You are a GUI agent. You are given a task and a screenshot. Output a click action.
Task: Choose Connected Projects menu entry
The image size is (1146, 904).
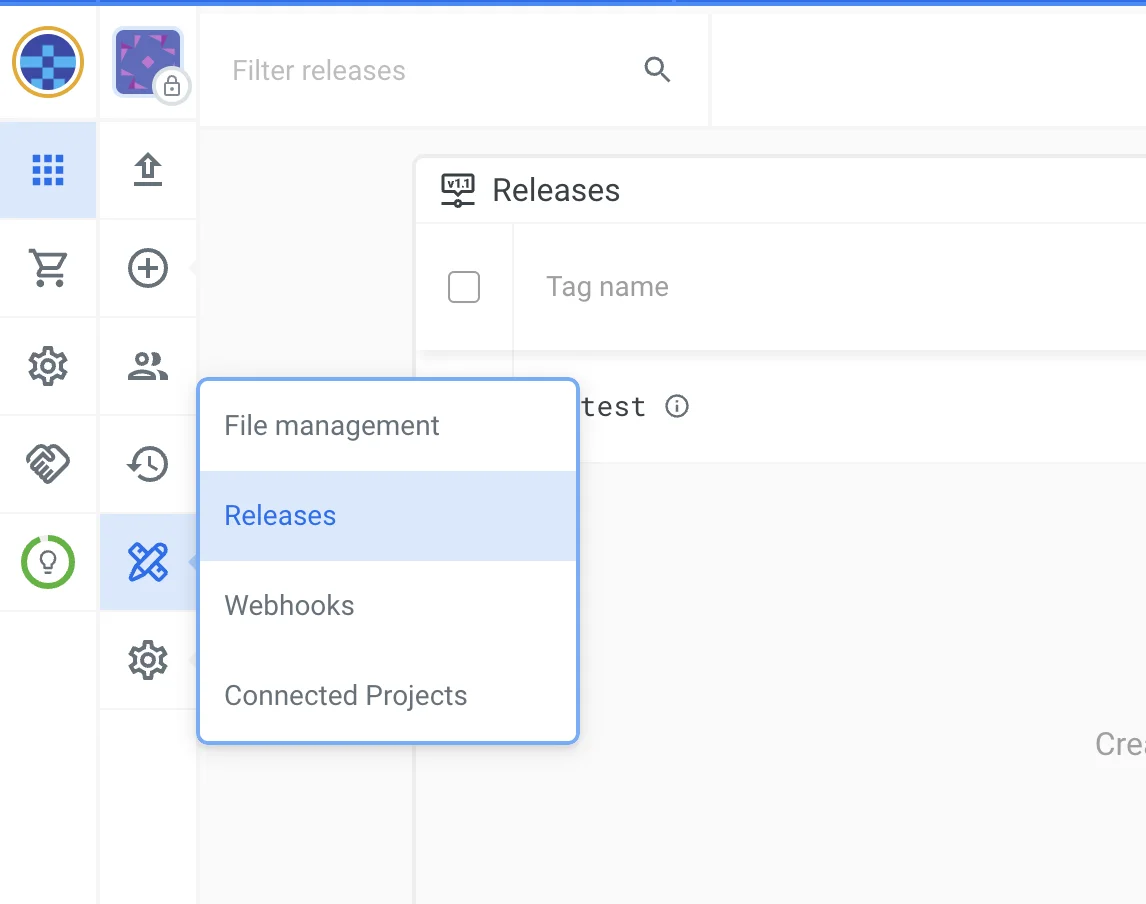346,696
